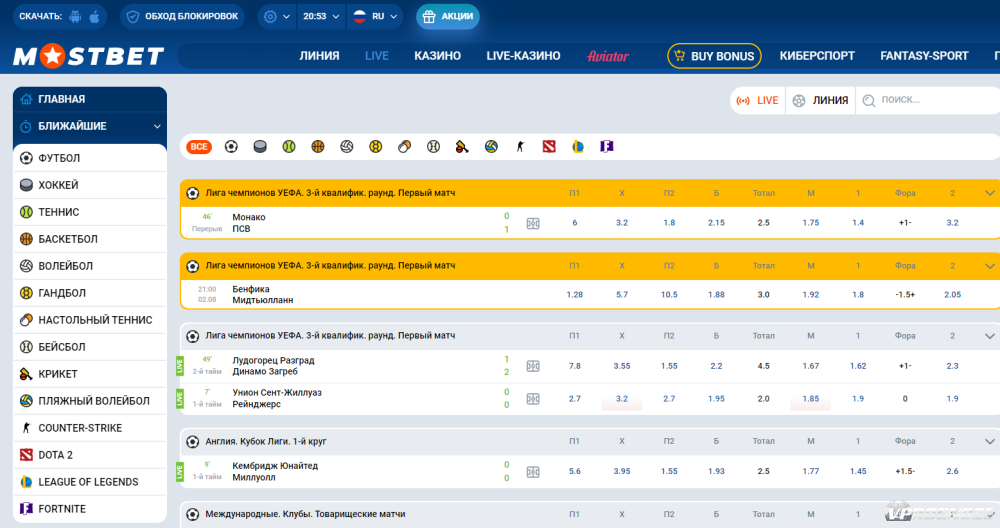Filter by tennis ball icon

click(289, 146)
